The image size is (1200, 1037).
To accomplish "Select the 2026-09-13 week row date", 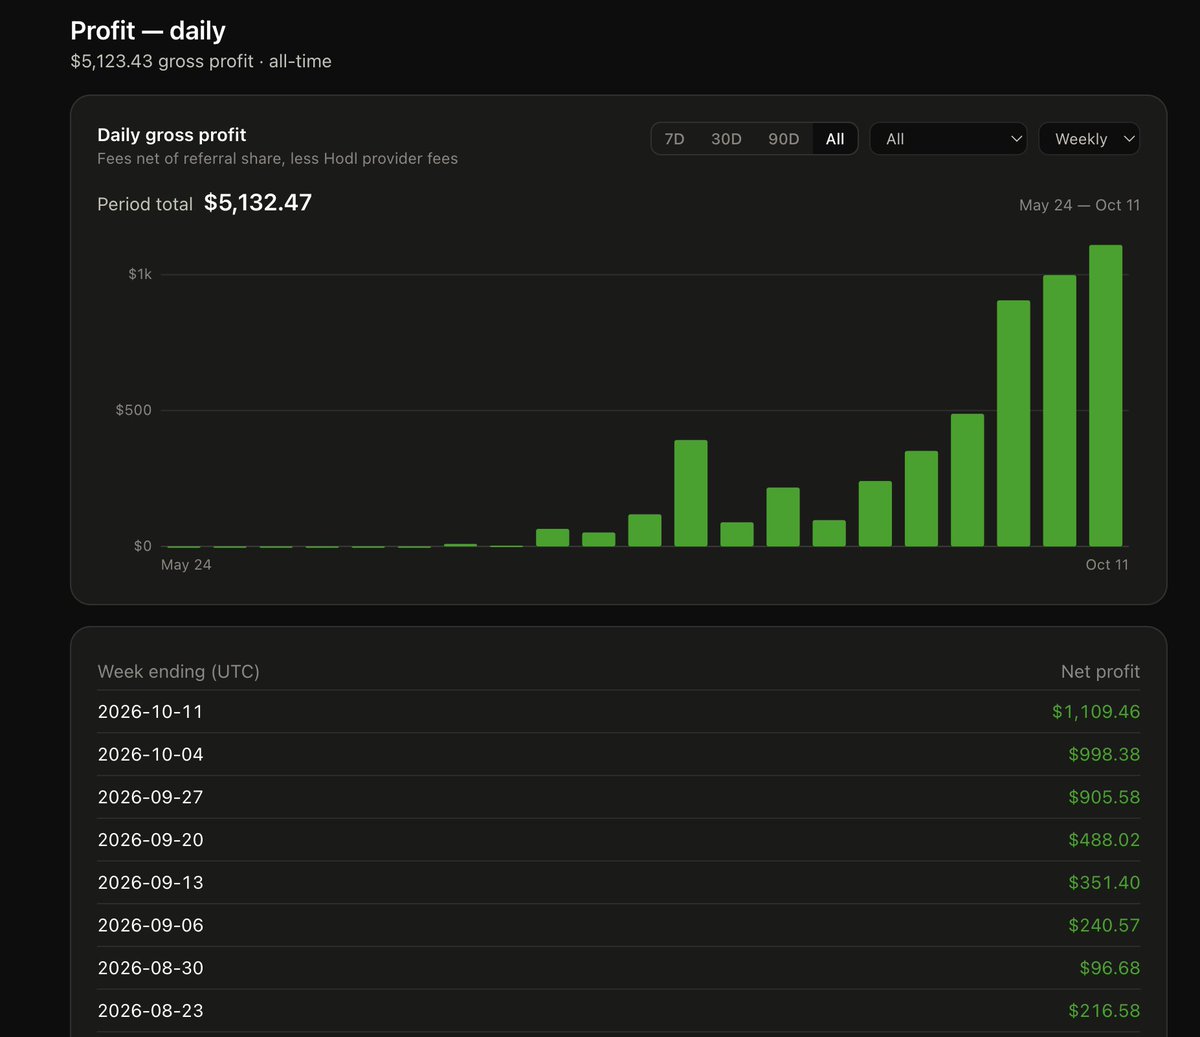I will coord(150,883).
